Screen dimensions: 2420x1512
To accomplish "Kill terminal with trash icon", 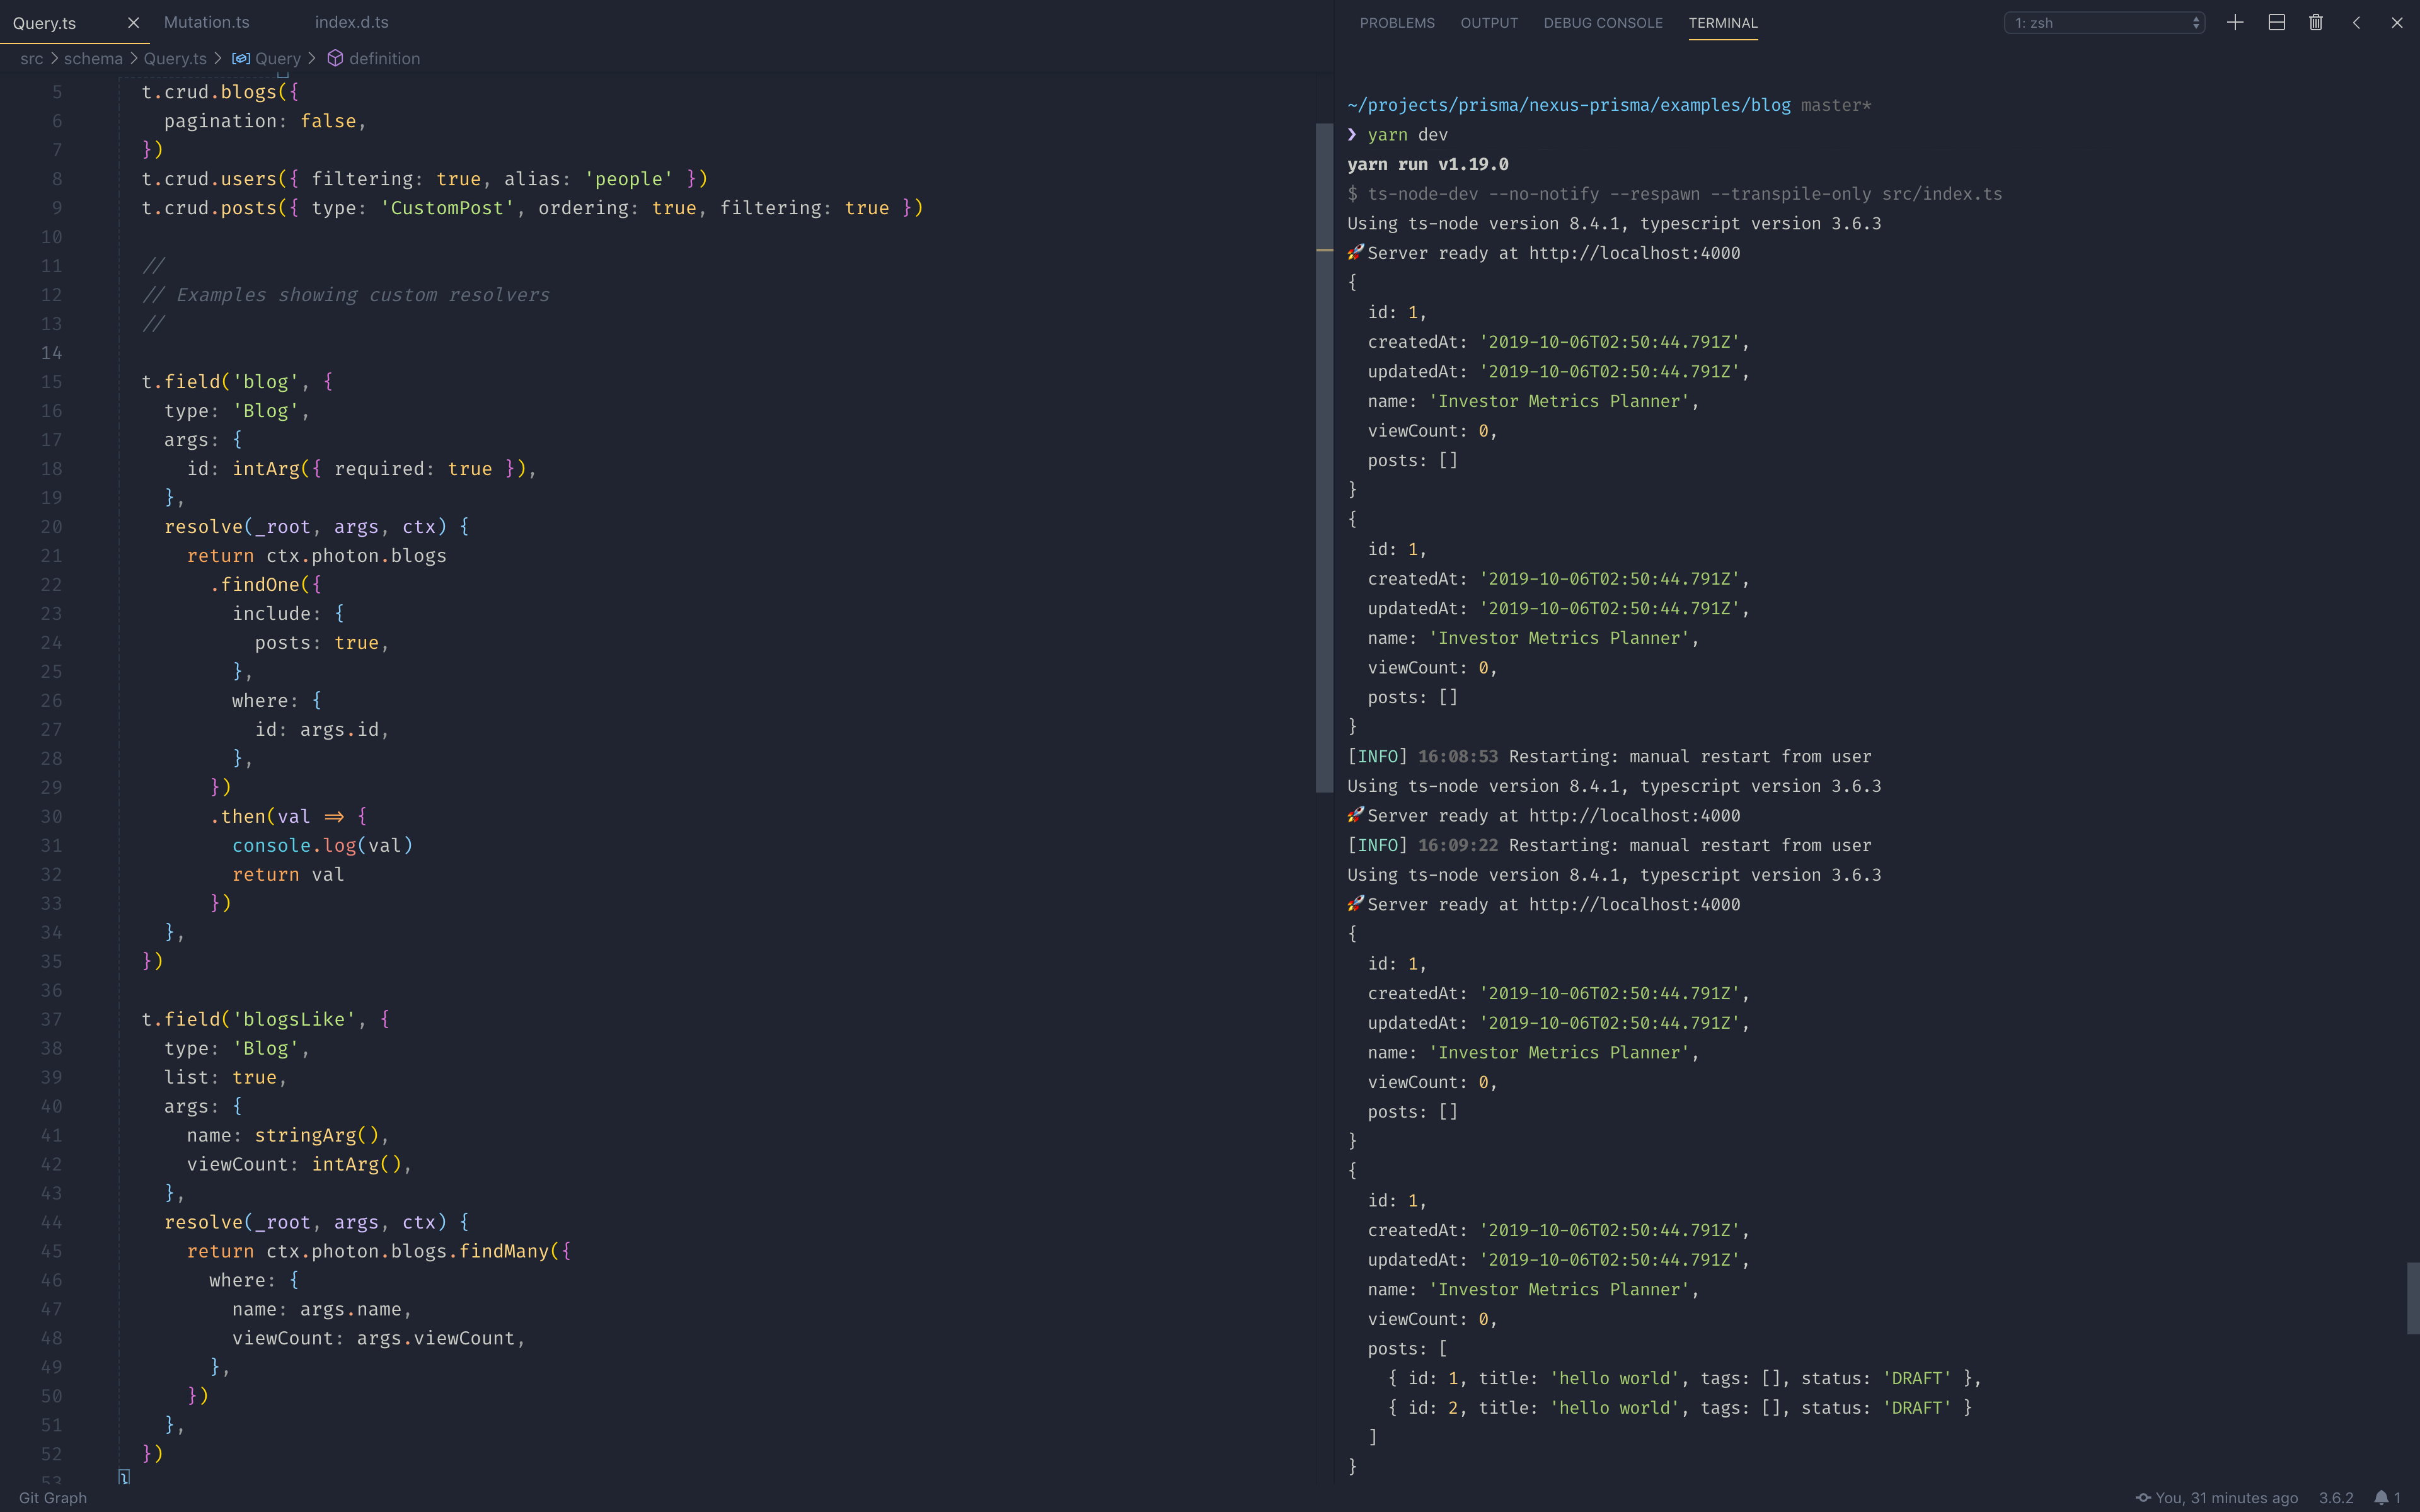I will click(x=2315, y=22).
